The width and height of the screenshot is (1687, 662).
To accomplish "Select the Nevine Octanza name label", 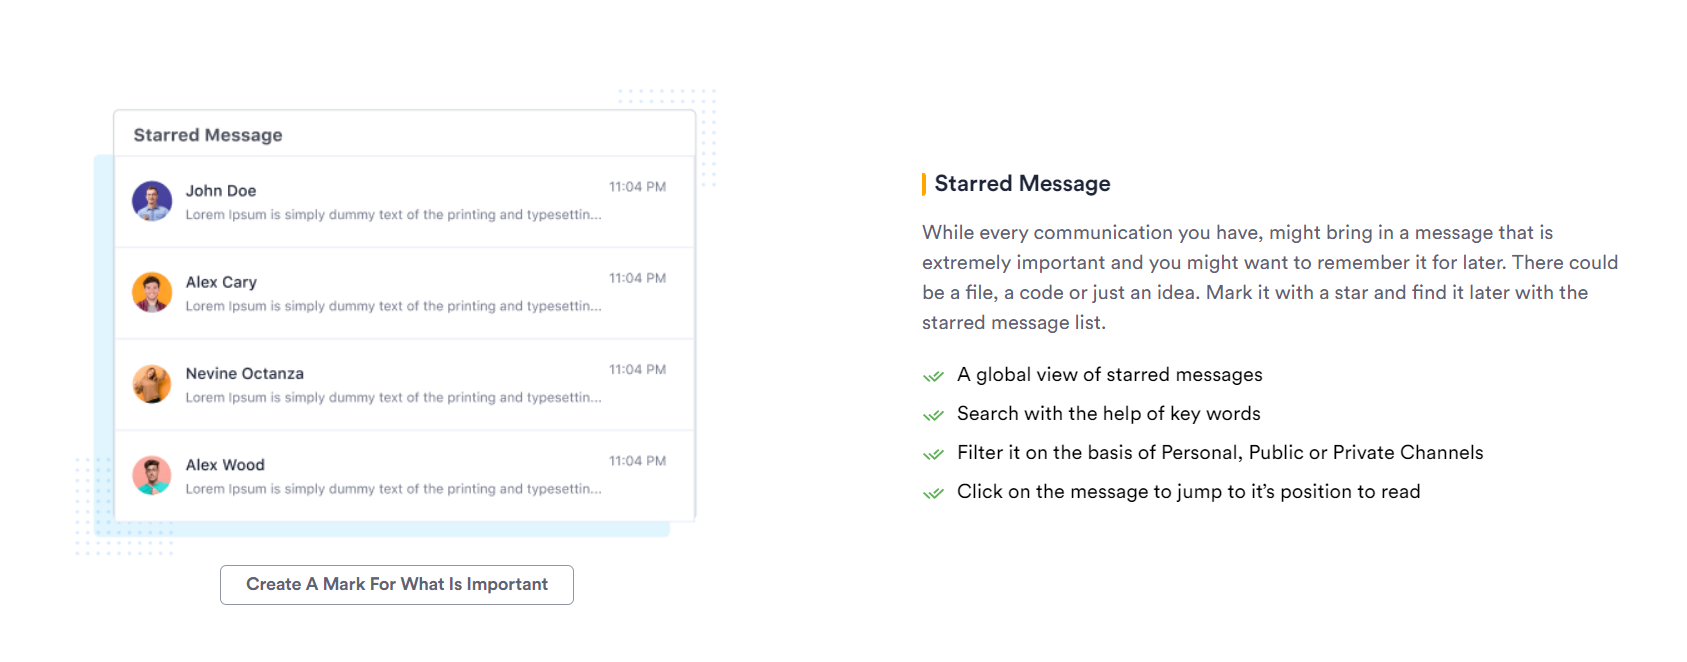I will pos(244,373).
